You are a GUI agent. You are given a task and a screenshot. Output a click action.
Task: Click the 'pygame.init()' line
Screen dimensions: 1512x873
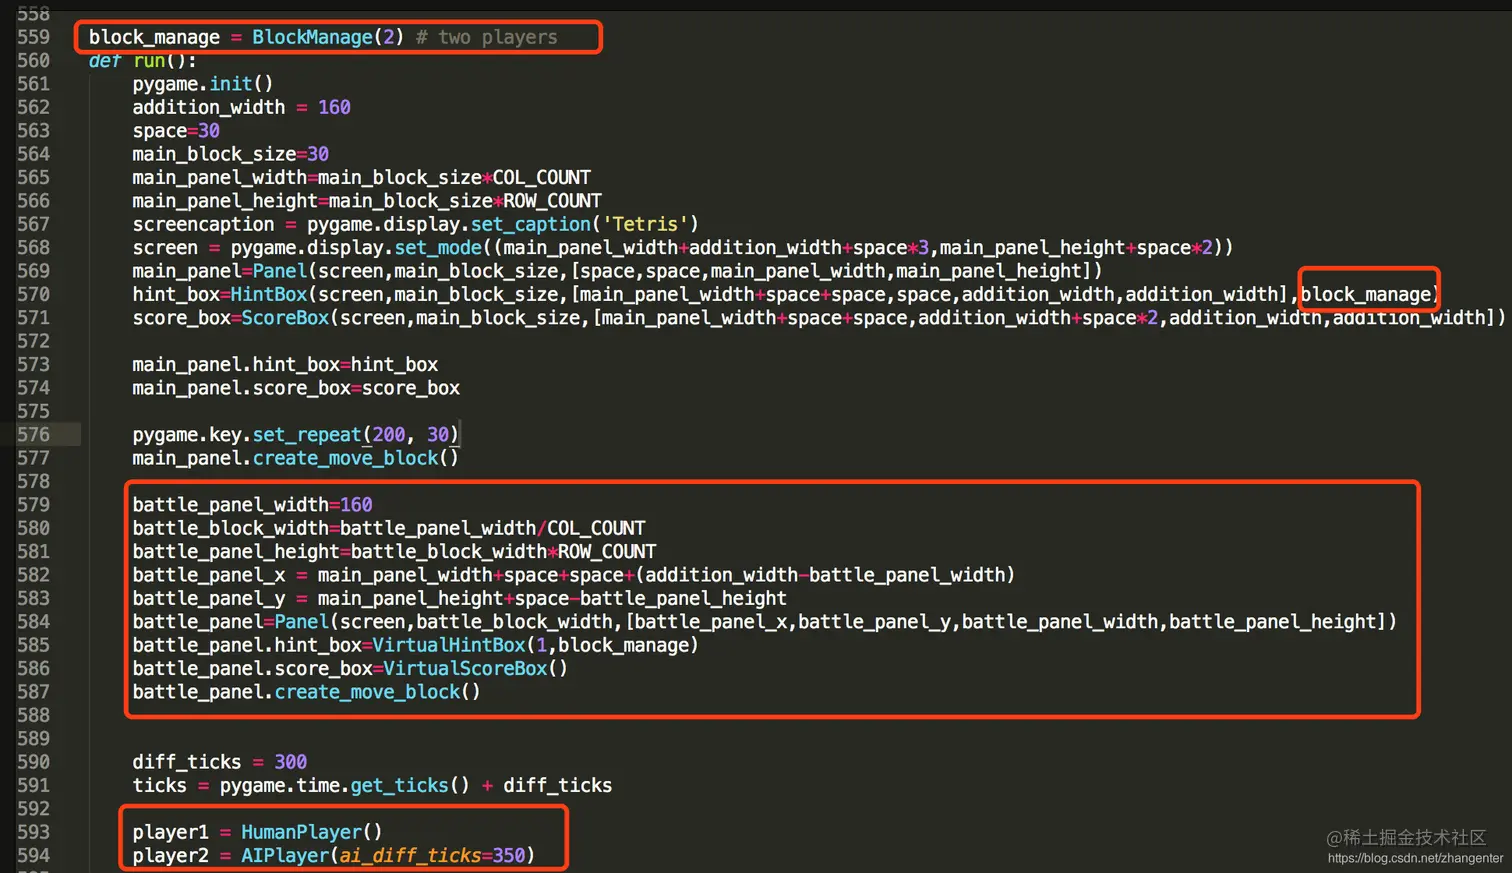203,84
